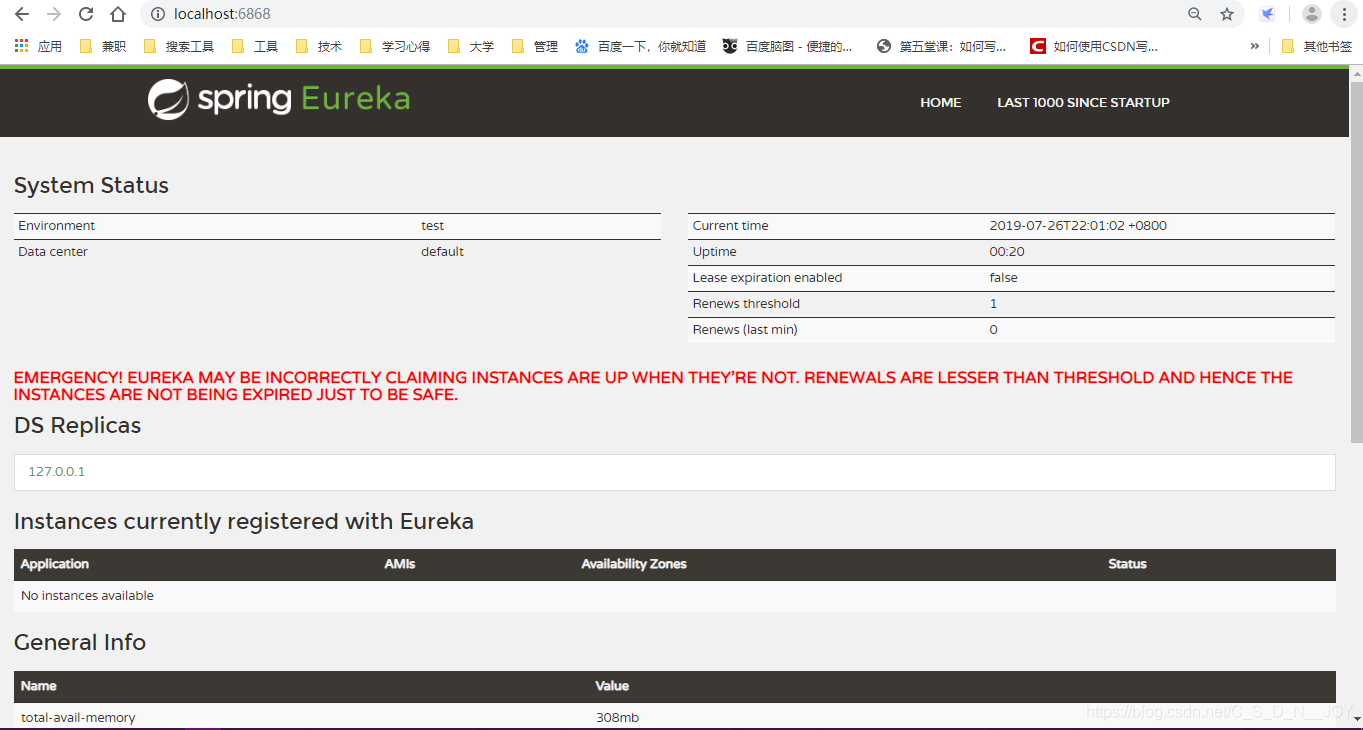Viewport: 1363px width, 730px height.
Task: Click the Environment value test
Action: click(432, 226)
